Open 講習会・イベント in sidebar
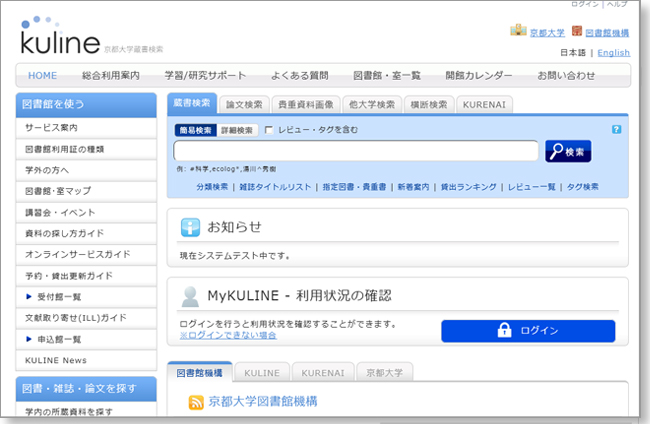650x424 pixels. point(86,213)
